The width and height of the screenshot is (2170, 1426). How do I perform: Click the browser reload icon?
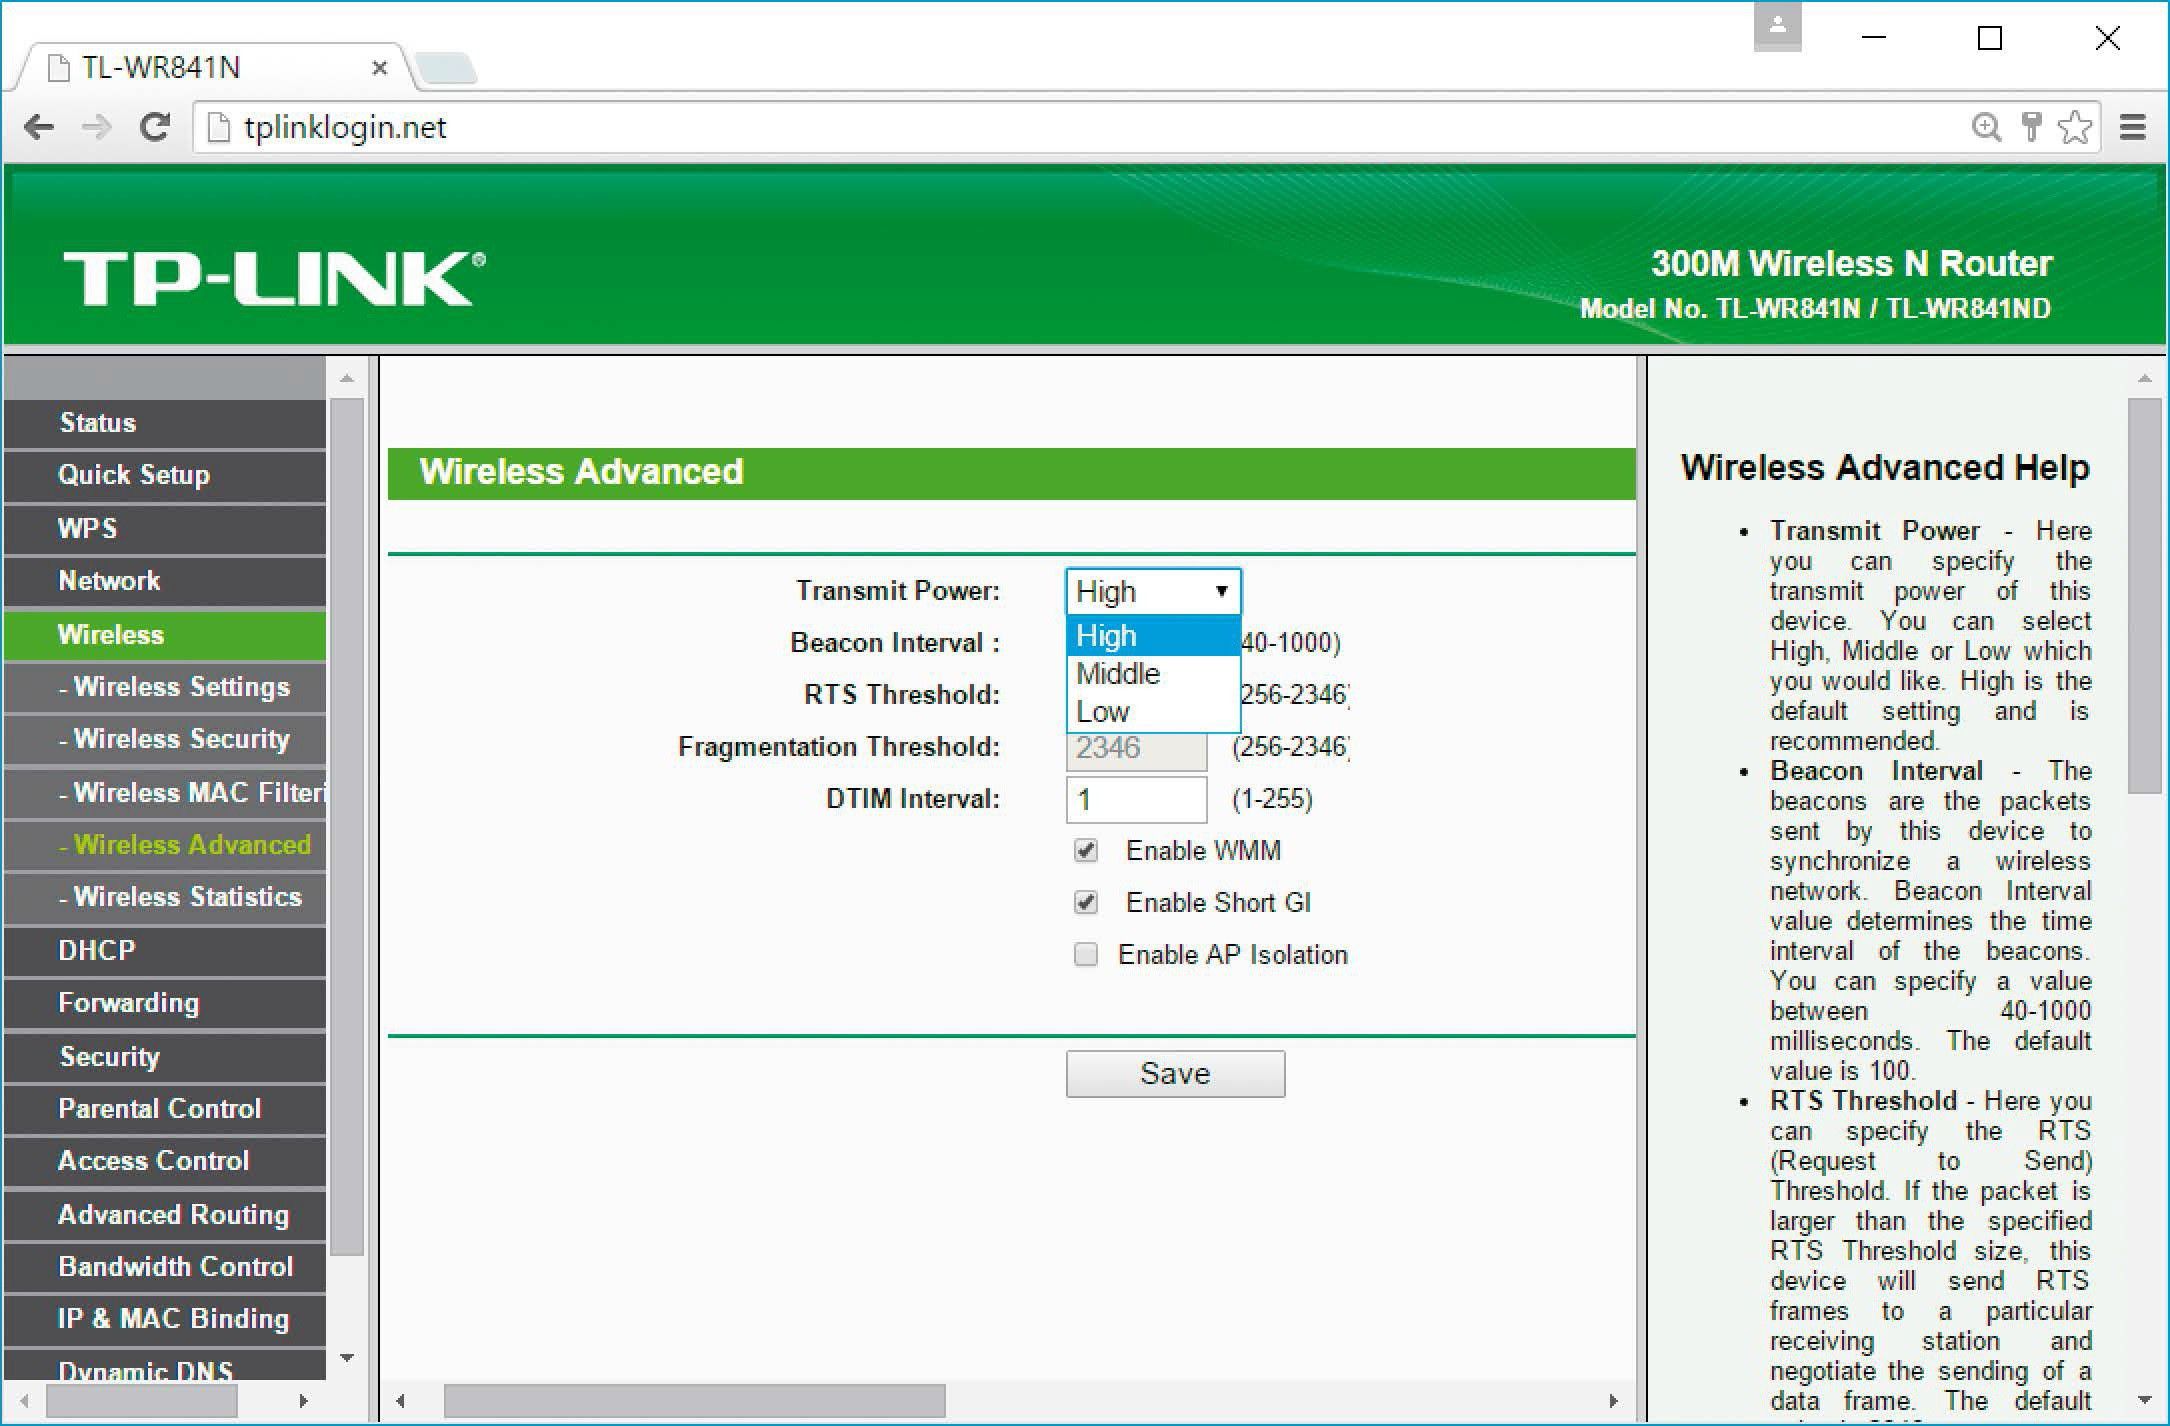[x=154, y=127]
